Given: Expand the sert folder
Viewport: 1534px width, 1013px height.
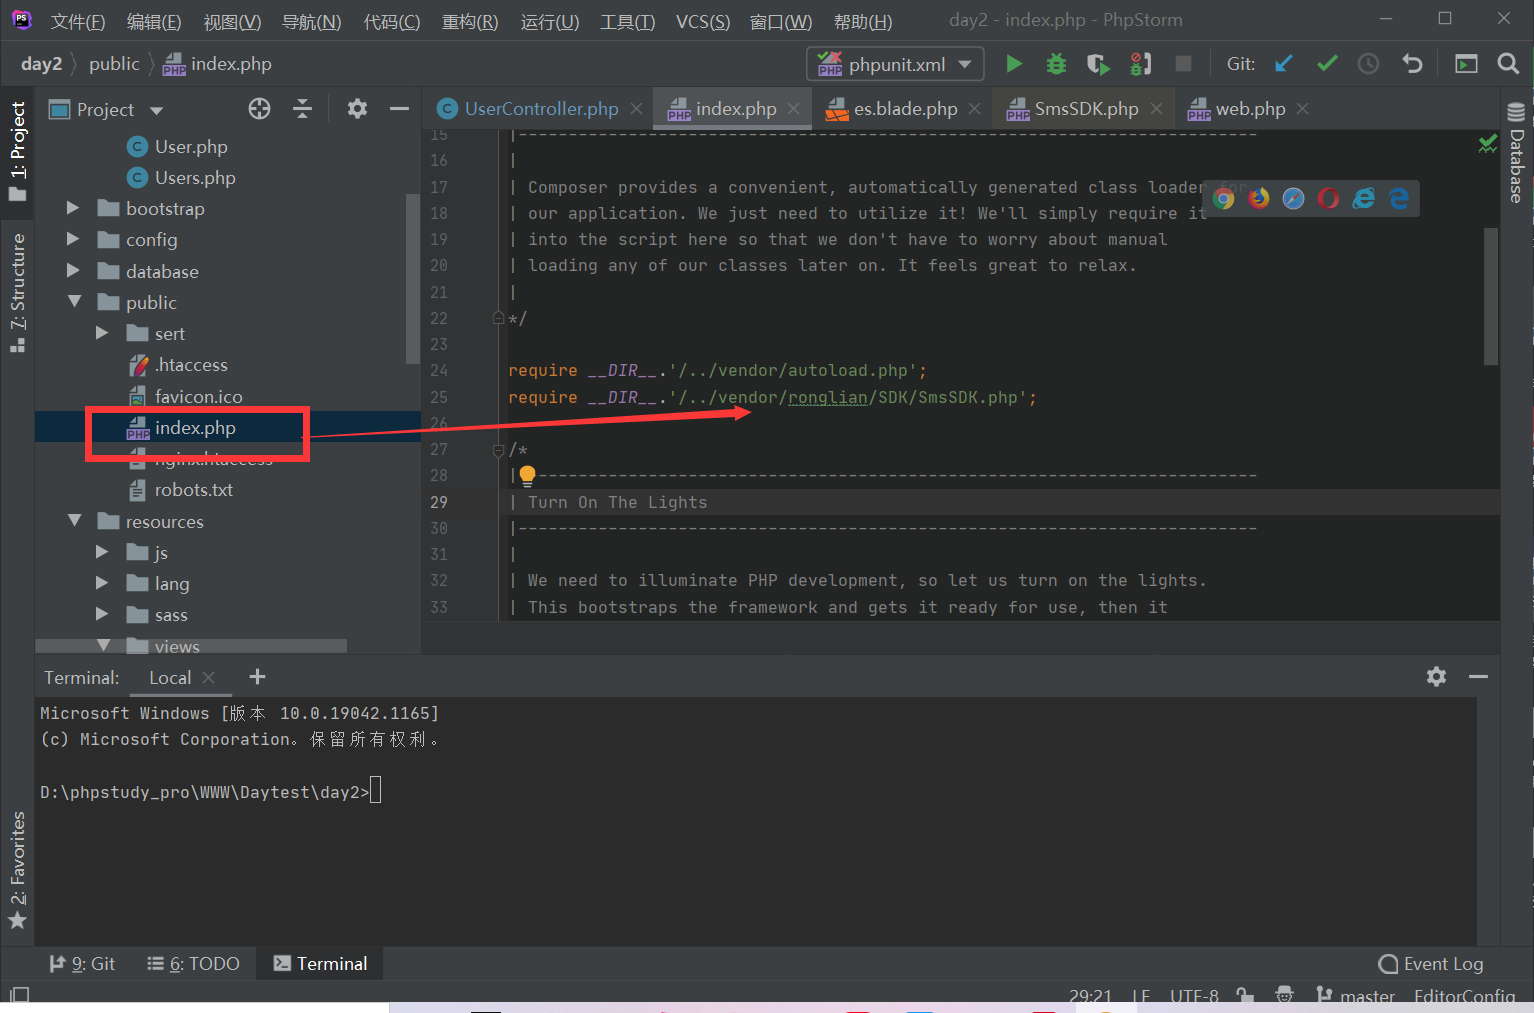Looking at the screenshot, I should (x=101, y=333).
